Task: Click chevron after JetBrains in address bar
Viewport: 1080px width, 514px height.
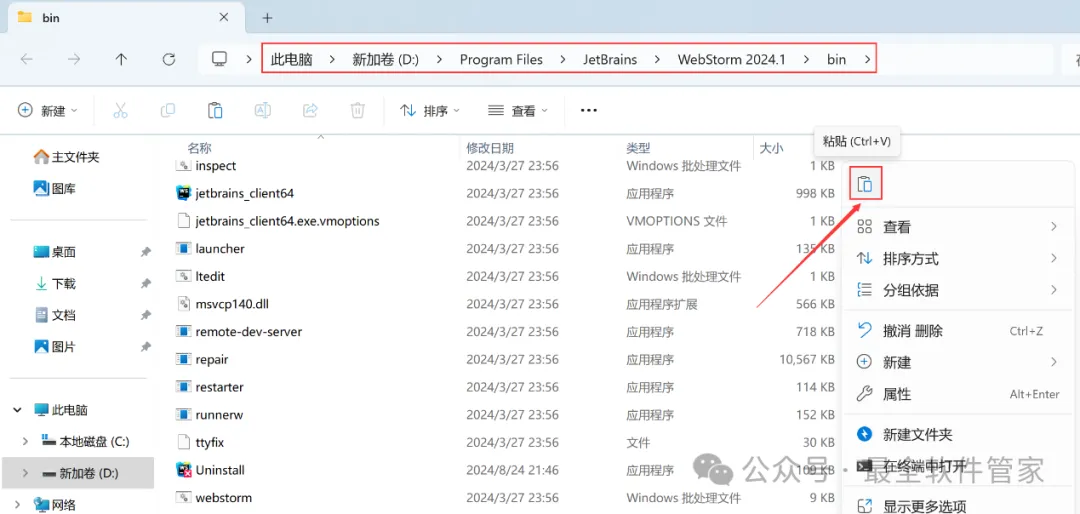Action: tap(658, 59)
